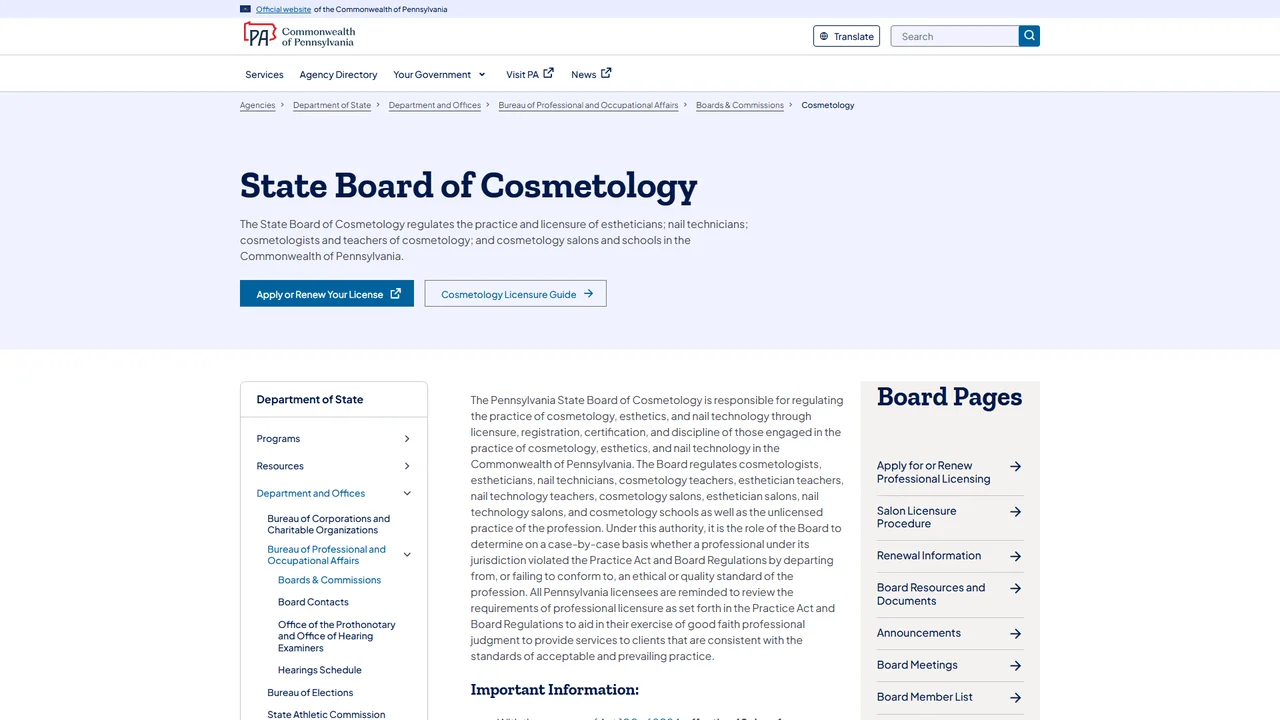This screenshot has height=720, width=1280.
Task: Open the Agency Directory menu item
Action: (x=338, y=74)
